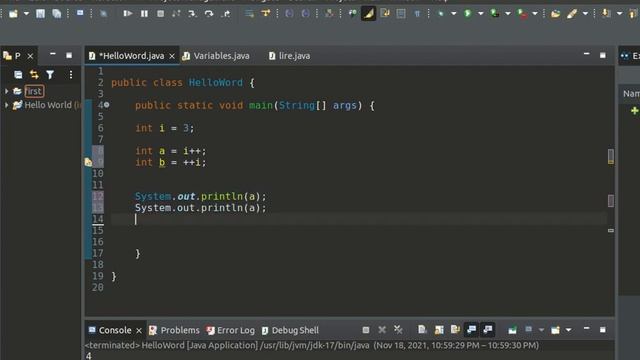Save the current file
Screen dimensions: 640x360
pos(40,14)
